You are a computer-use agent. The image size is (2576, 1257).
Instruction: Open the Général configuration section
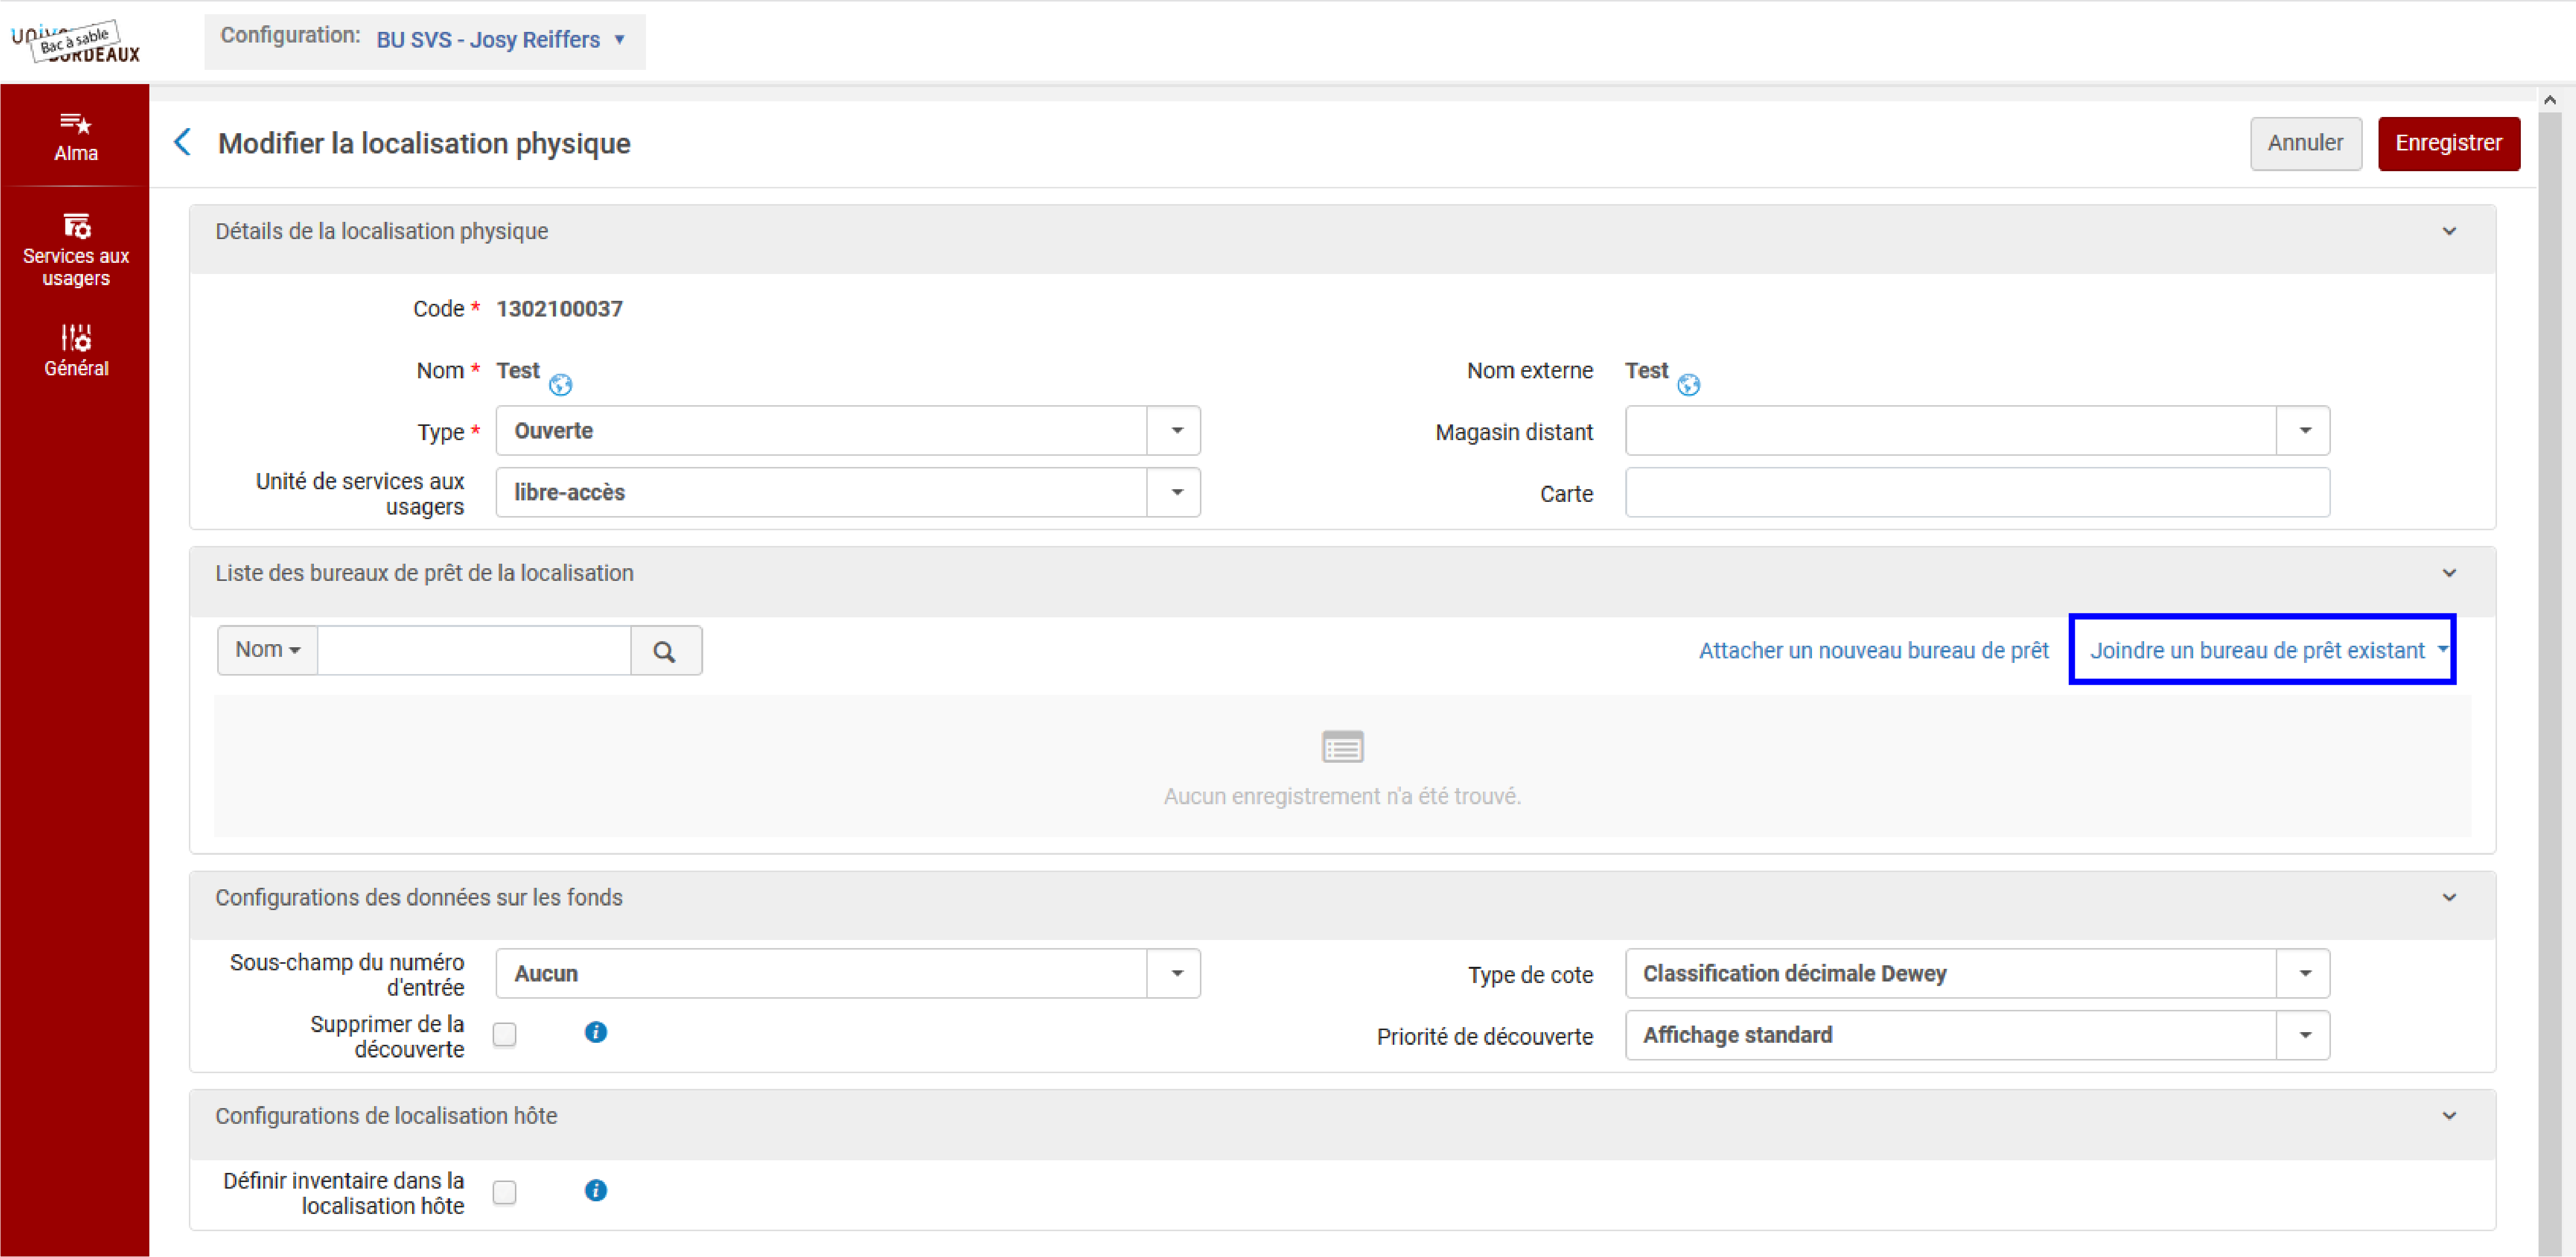75,350
